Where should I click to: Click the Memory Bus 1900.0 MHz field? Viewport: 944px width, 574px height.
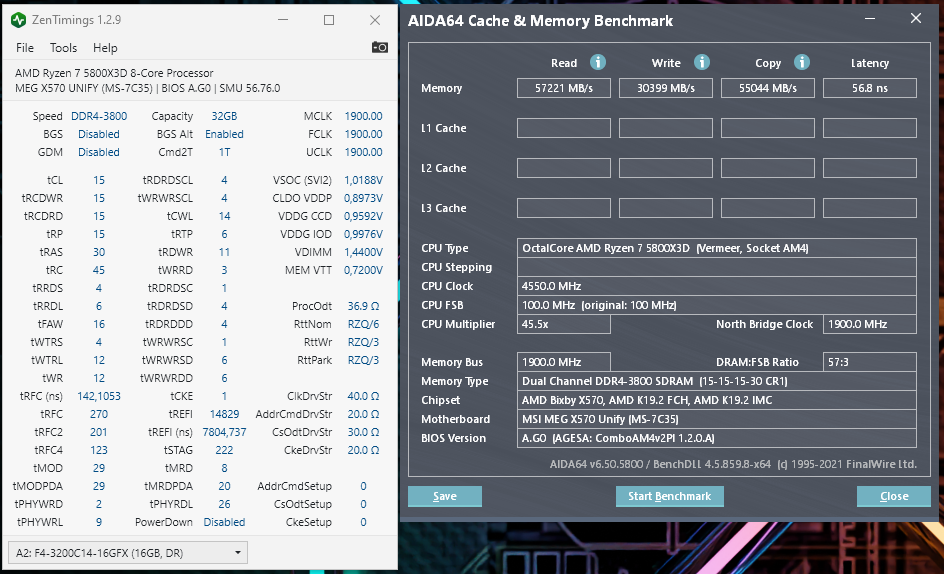pyautogui.click(x=564, y=362)
